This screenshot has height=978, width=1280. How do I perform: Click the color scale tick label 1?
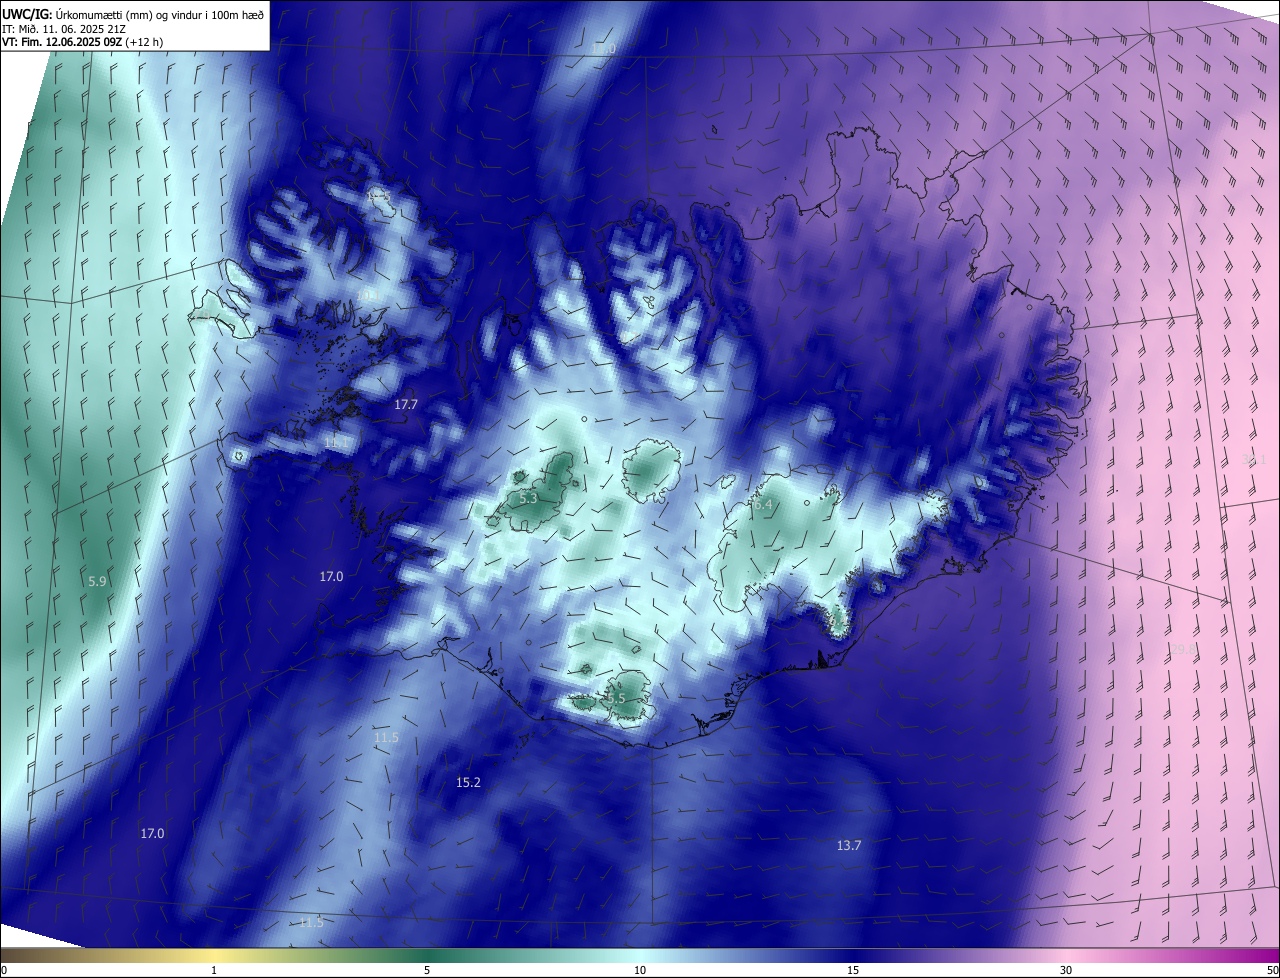pos(214,971)
